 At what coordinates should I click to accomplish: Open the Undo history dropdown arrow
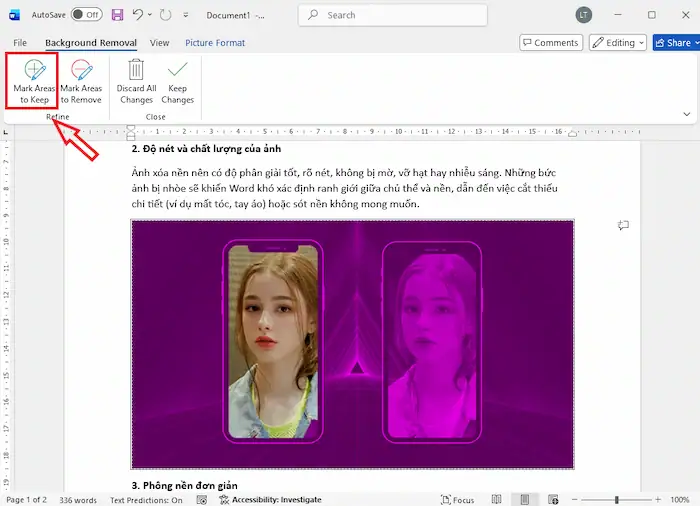150,15
